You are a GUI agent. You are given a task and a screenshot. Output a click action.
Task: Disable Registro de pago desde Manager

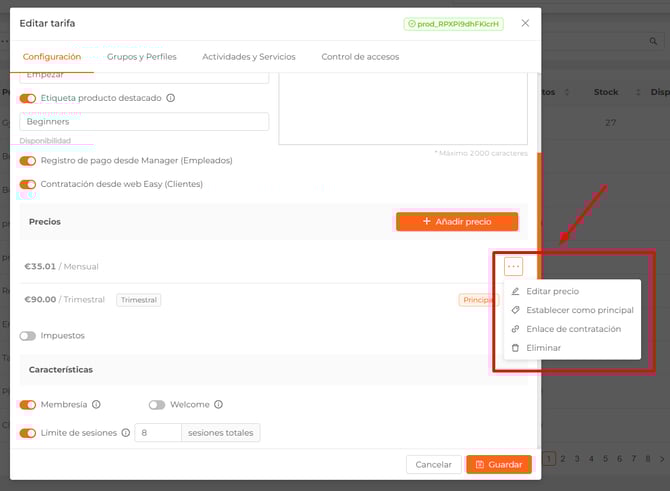pyautogui.click(x=28, y=160)
